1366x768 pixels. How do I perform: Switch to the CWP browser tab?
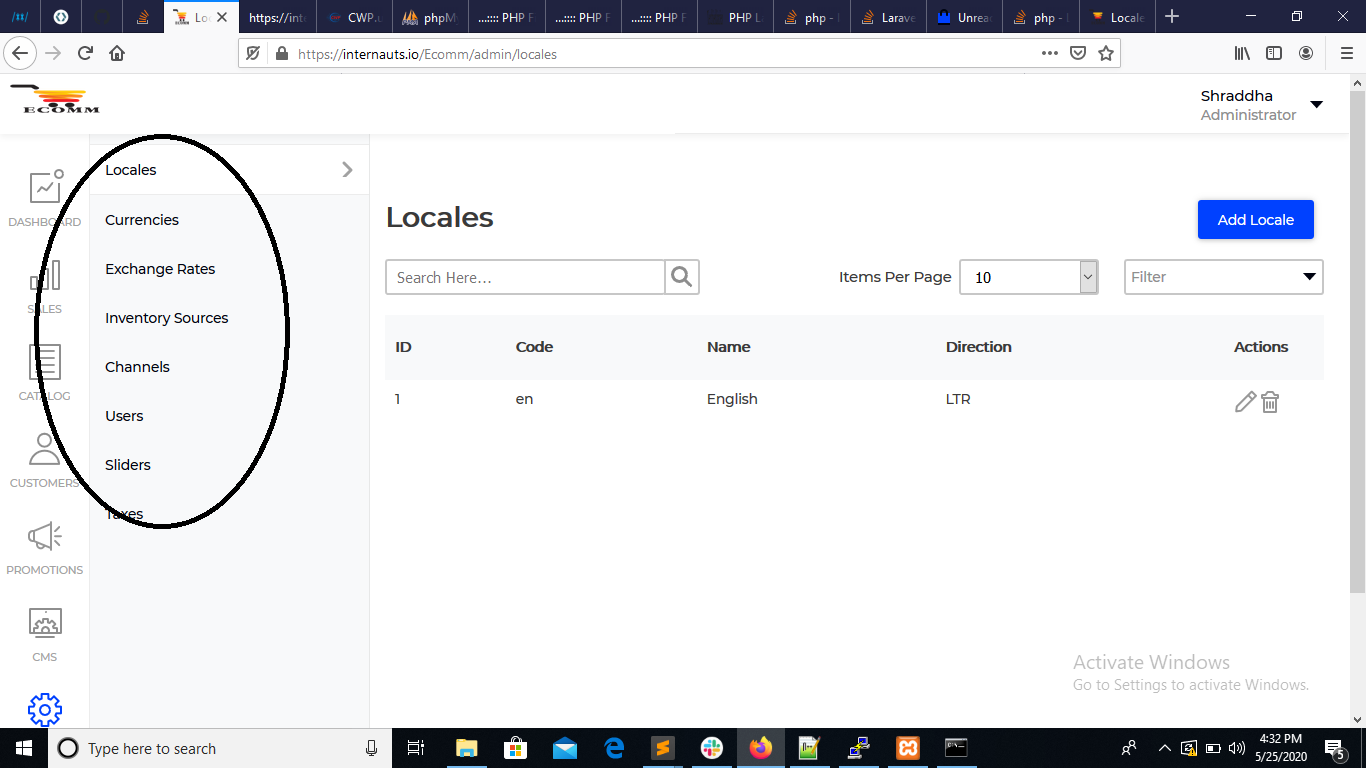tap(354, 17)
